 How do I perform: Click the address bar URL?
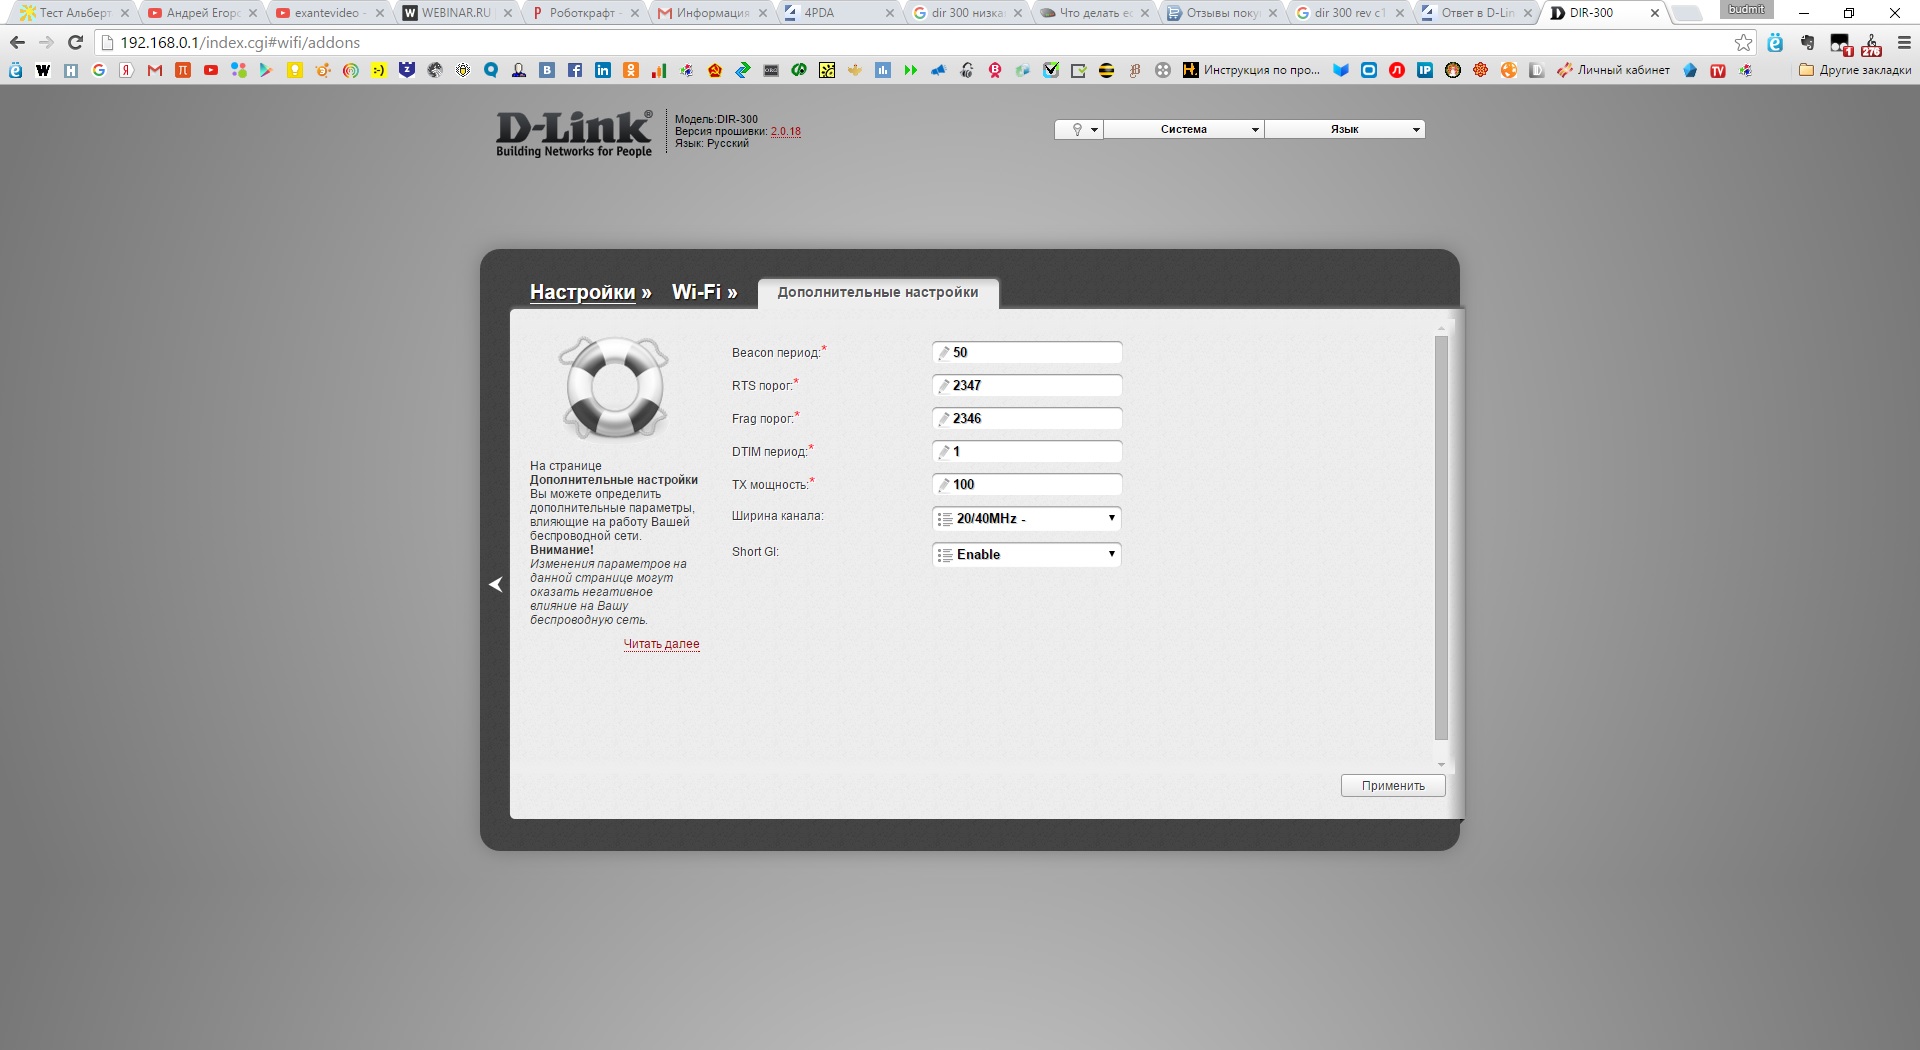click(x=240, y=43)
